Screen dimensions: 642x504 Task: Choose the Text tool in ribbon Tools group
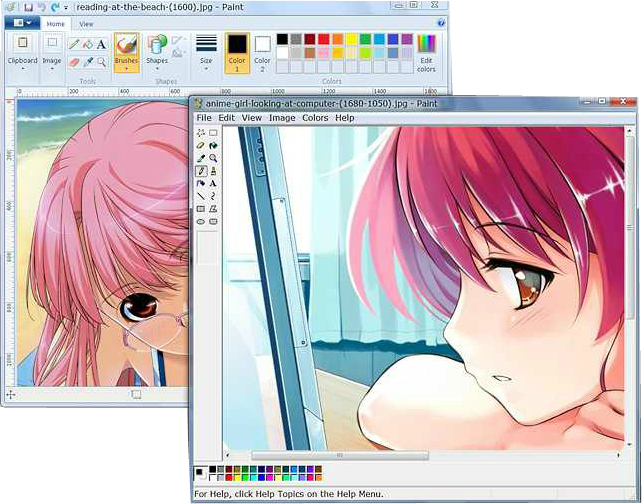click(102, 44)
